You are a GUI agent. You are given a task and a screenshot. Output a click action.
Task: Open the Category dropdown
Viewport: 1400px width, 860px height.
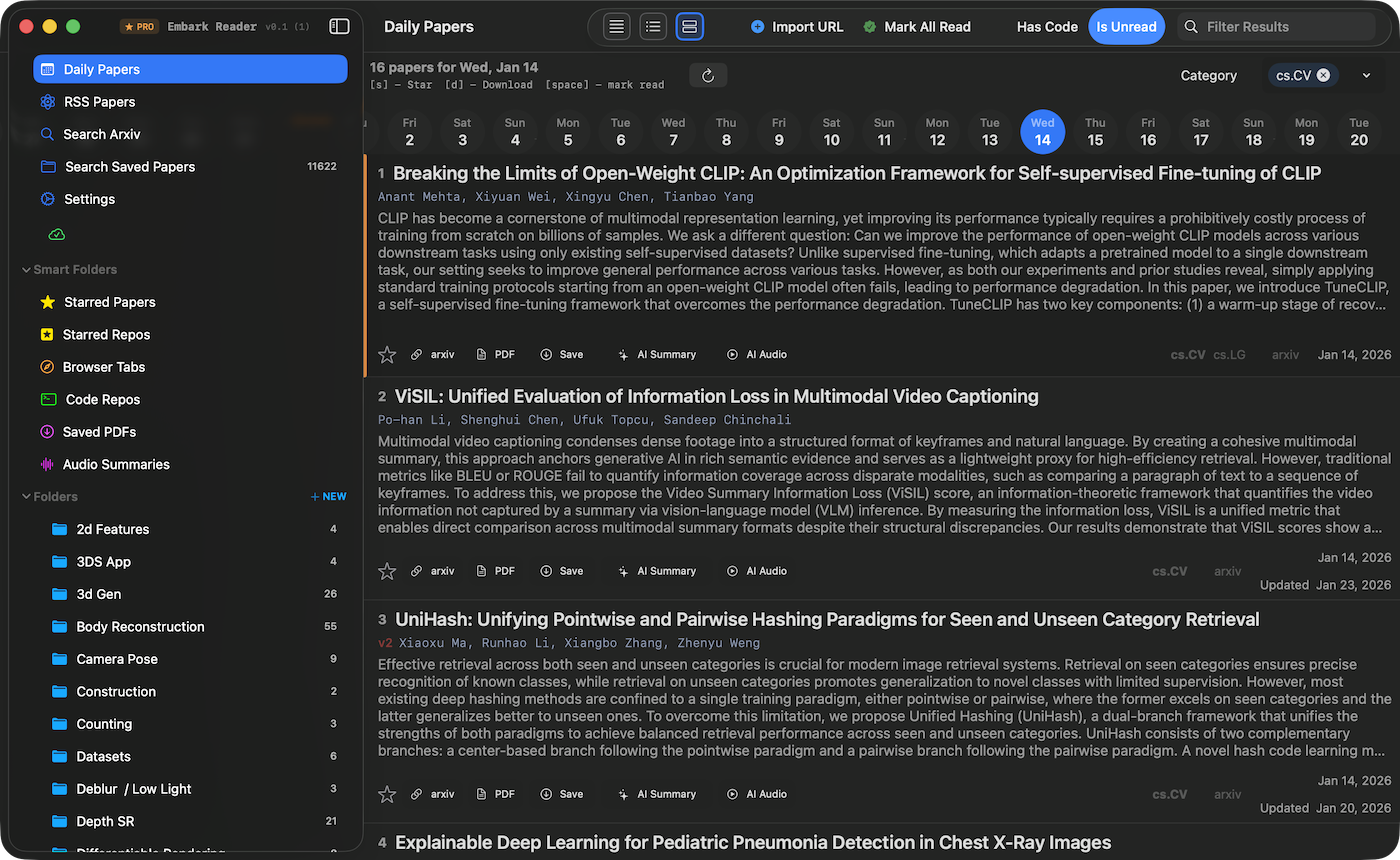tap(1366, 75)
